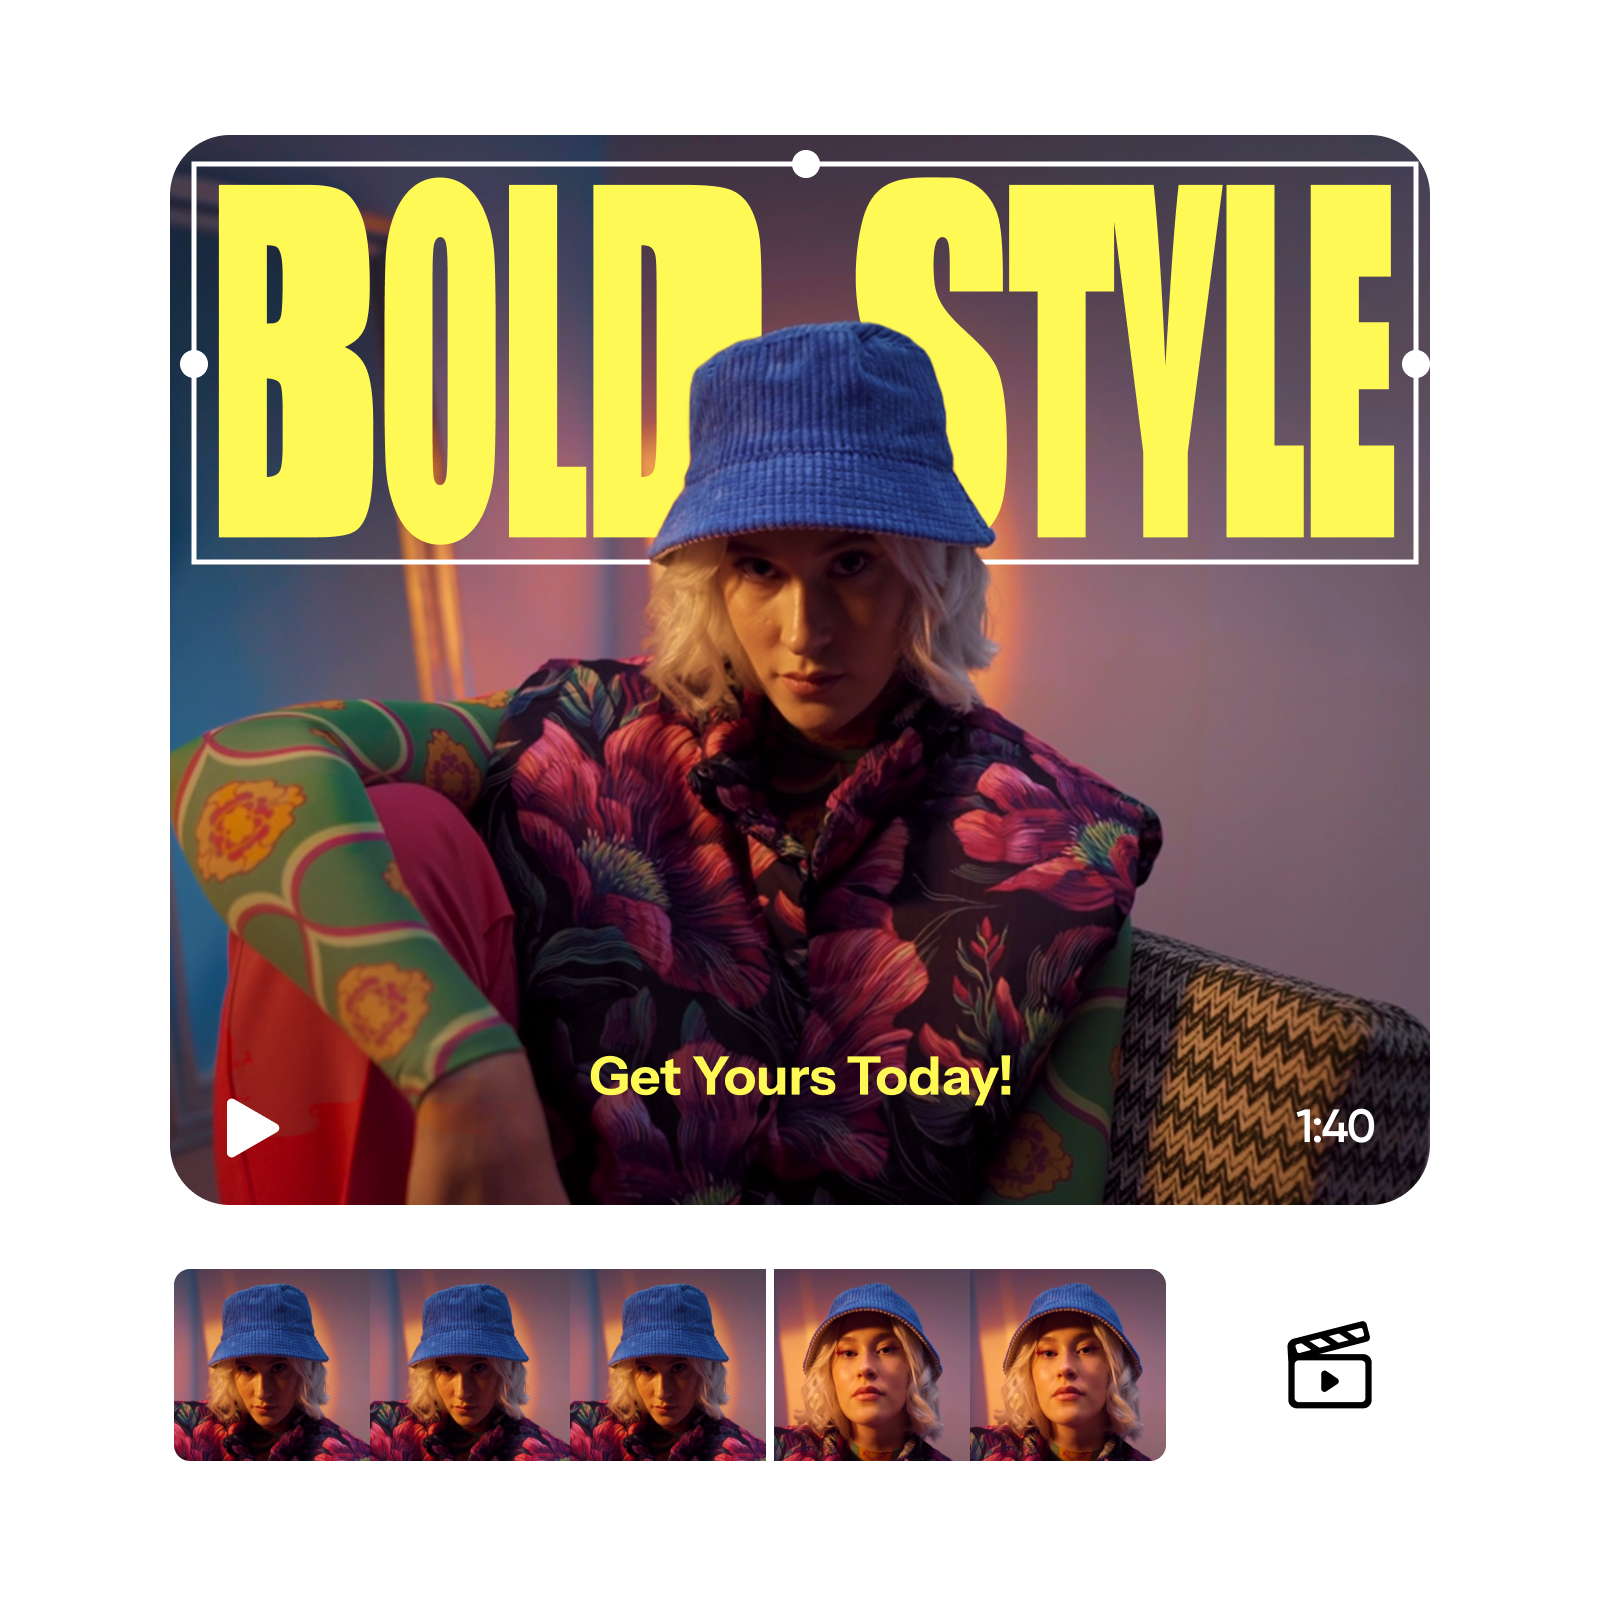
Task: Click the left side selection handle
Action: pyautogui.click(x=194, y=364)
